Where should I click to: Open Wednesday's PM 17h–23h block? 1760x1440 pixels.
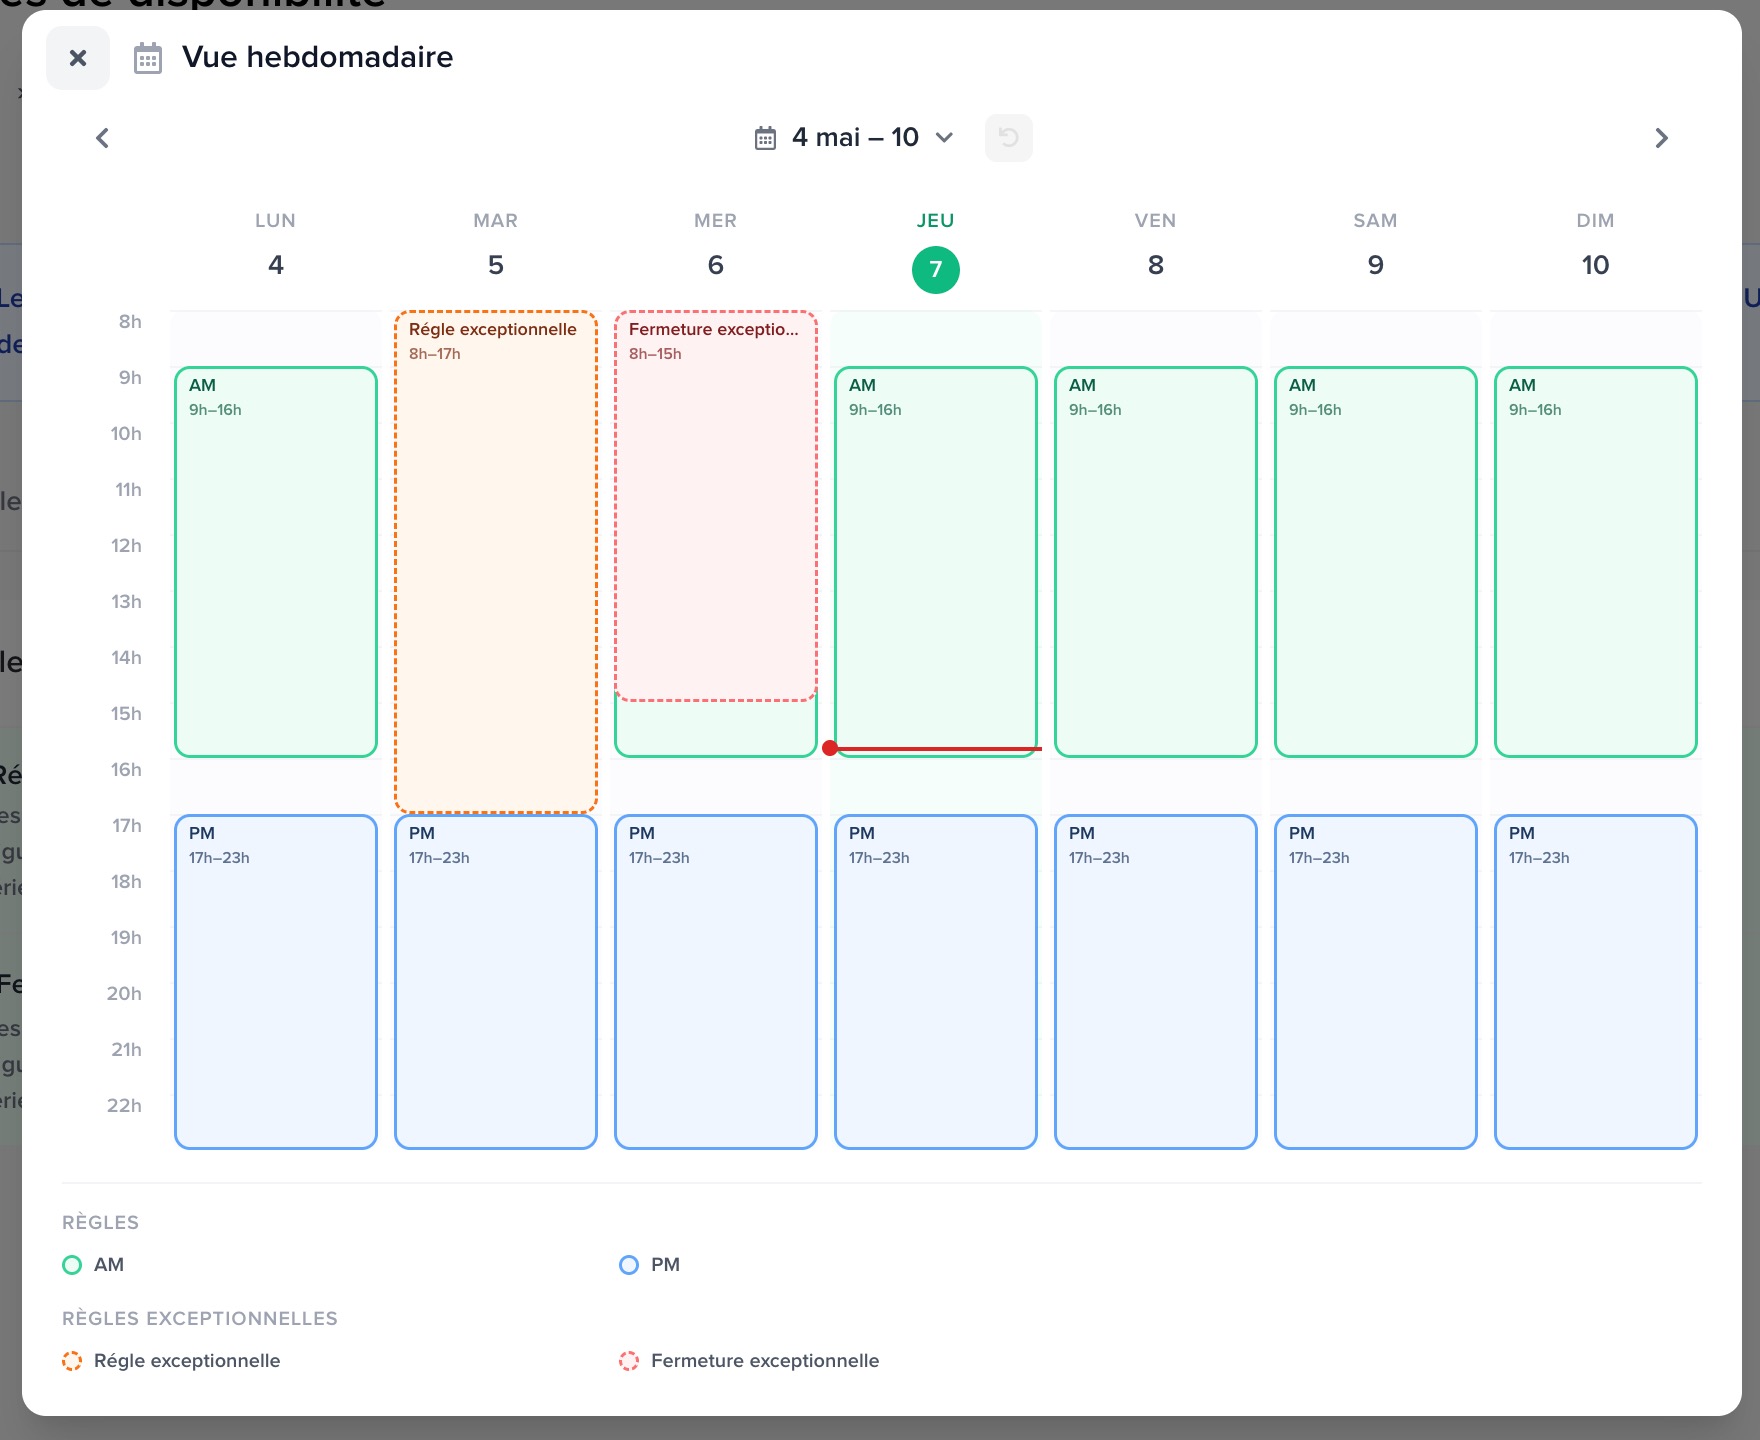coord(716,982)
